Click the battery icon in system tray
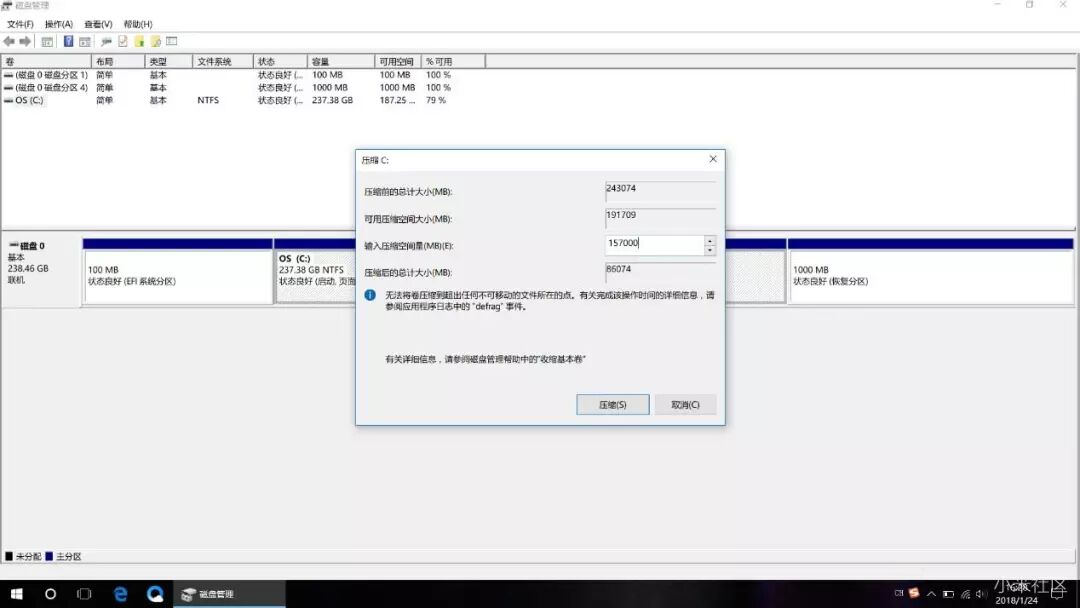 (x=948, y=594)
